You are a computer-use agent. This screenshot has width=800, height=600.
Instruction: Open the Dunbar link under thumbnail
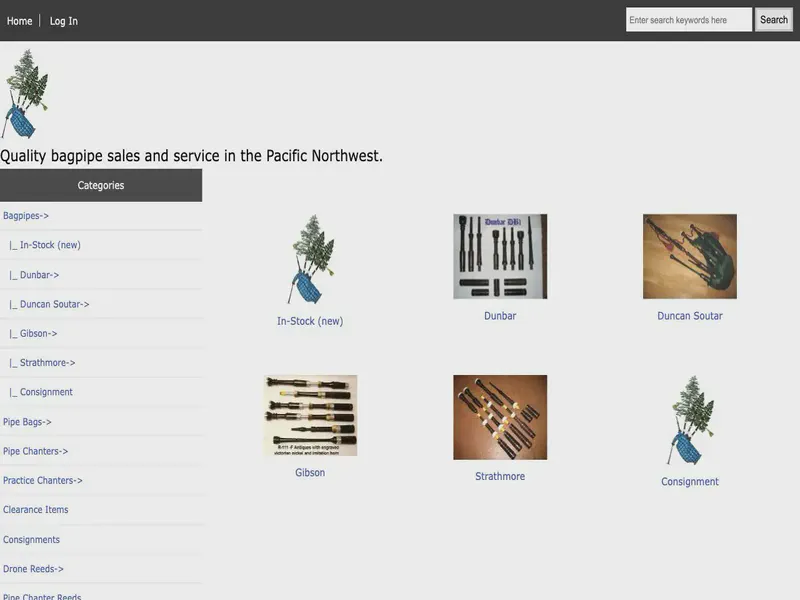pyautogui.click(x=500, y=316)
